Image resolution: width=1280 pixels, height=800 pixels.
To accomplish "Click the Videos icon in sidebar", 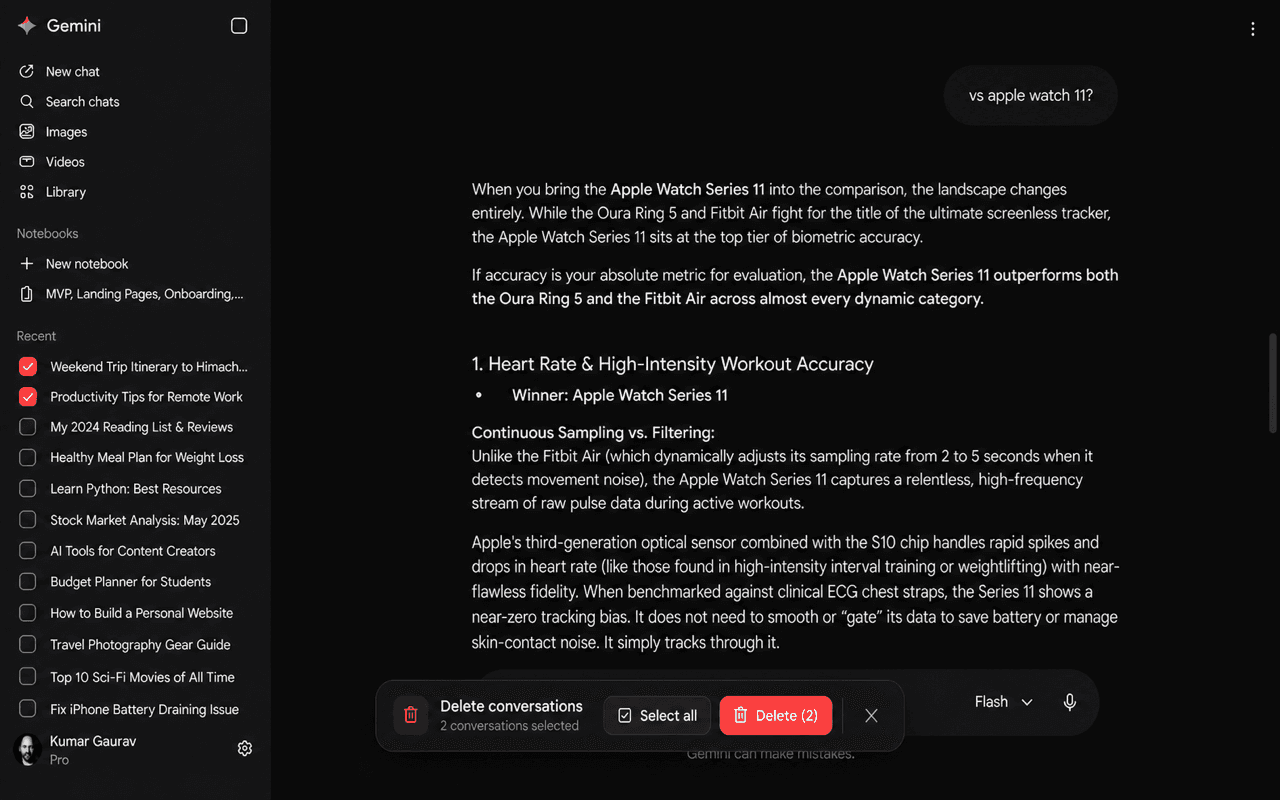I will point(27,162).
